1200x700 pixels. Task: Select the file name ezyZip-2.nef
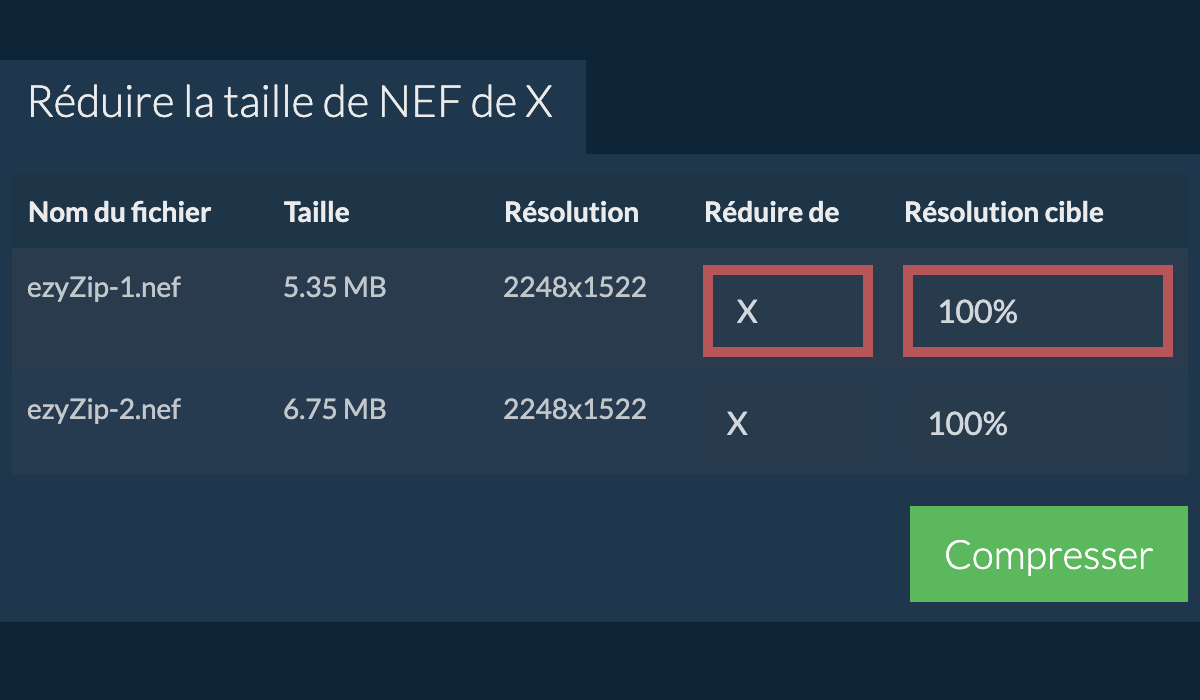[104, 409]
